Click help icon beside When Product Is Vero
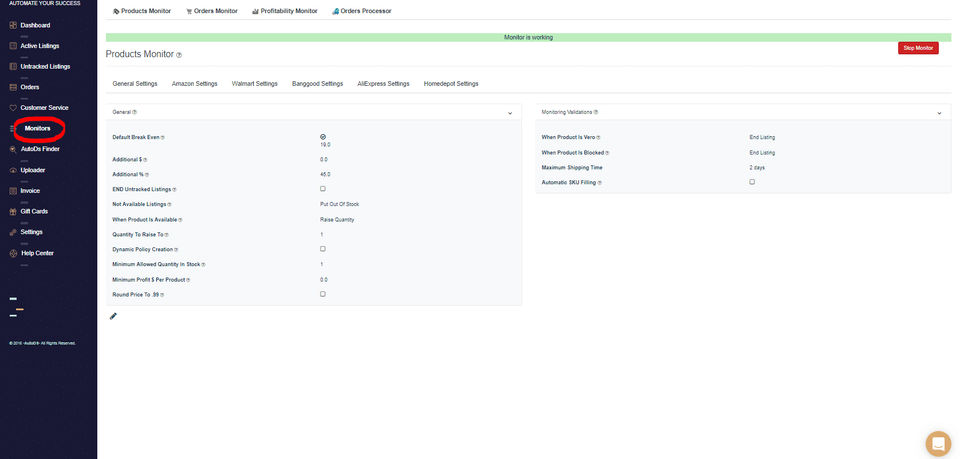The image size is (960, 459). [598, 138]
